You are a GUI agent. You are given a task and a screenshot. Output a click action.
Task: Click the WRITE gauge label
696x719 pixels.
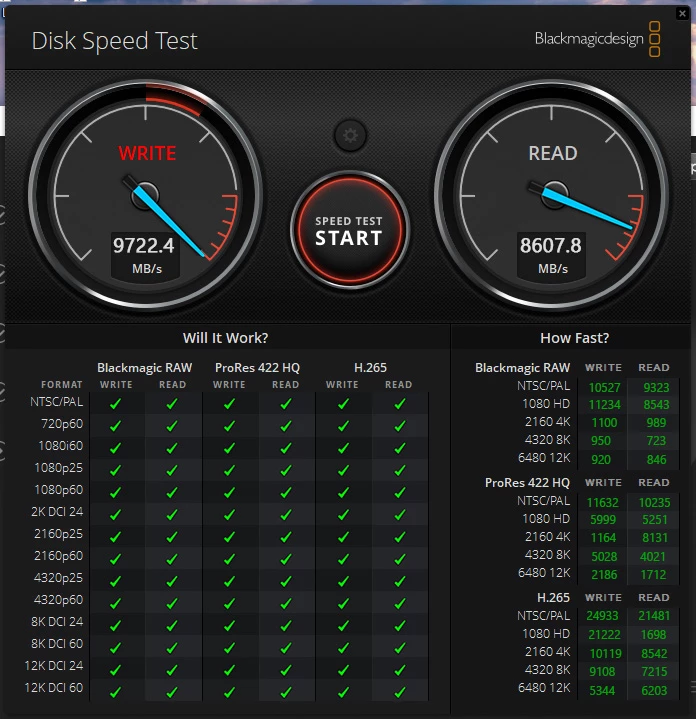coord(147,153)
